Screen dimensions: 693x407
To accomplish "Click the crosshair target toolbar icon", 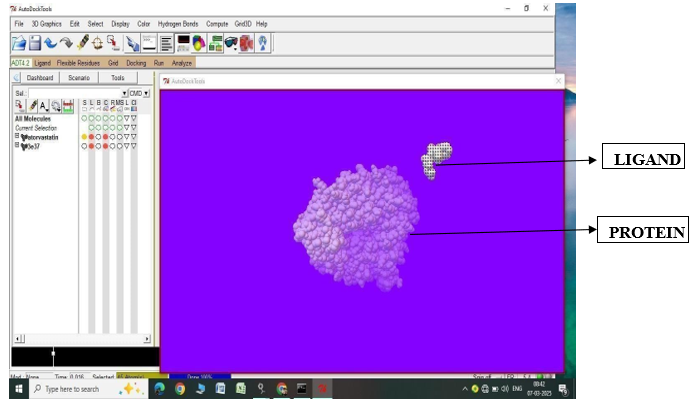I will [x=99, y=43].
